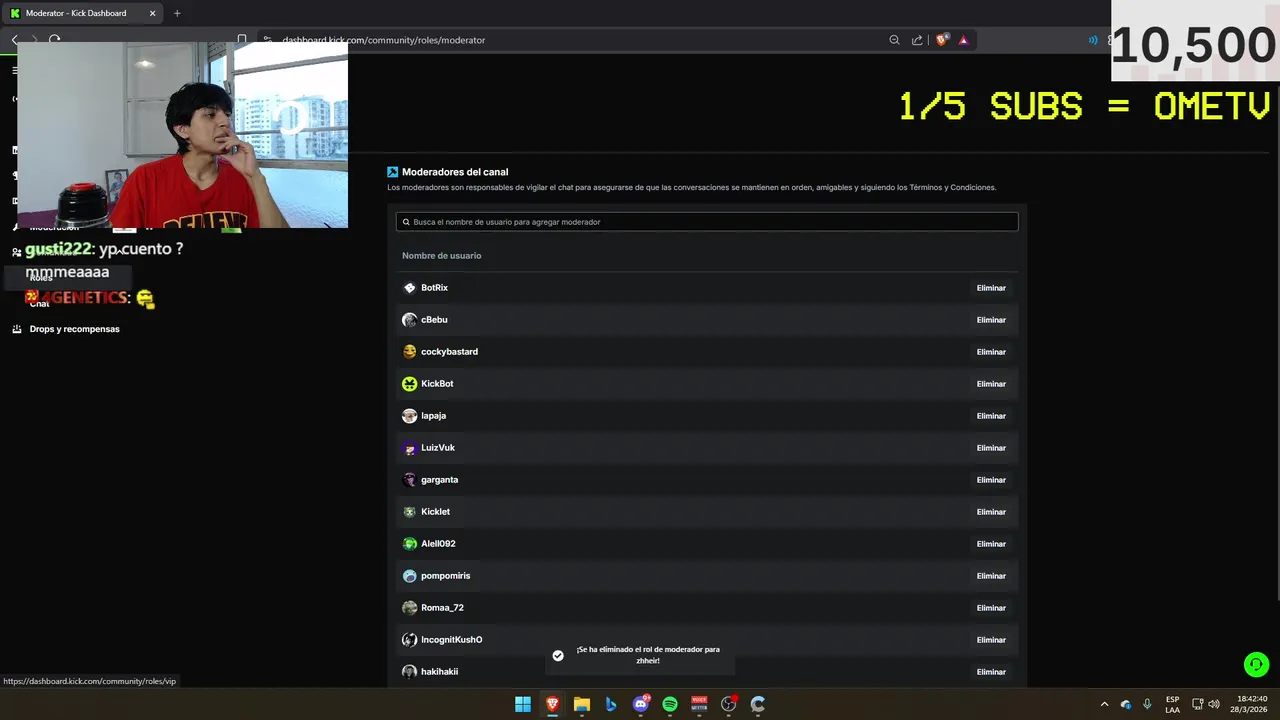Click Eliminar for KickBot
Screen dimensions: 1280x720
pos(991,384)
